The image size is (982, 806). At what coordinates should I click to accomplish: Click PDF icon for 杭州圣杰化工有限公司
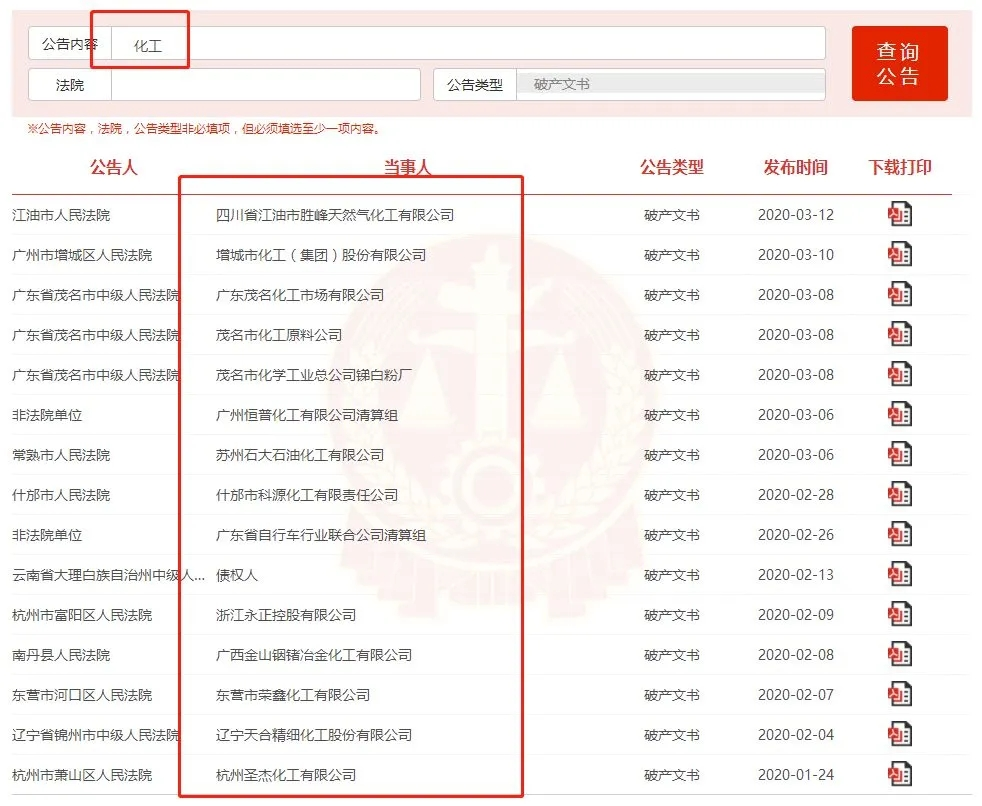click(x=900, y=775)
